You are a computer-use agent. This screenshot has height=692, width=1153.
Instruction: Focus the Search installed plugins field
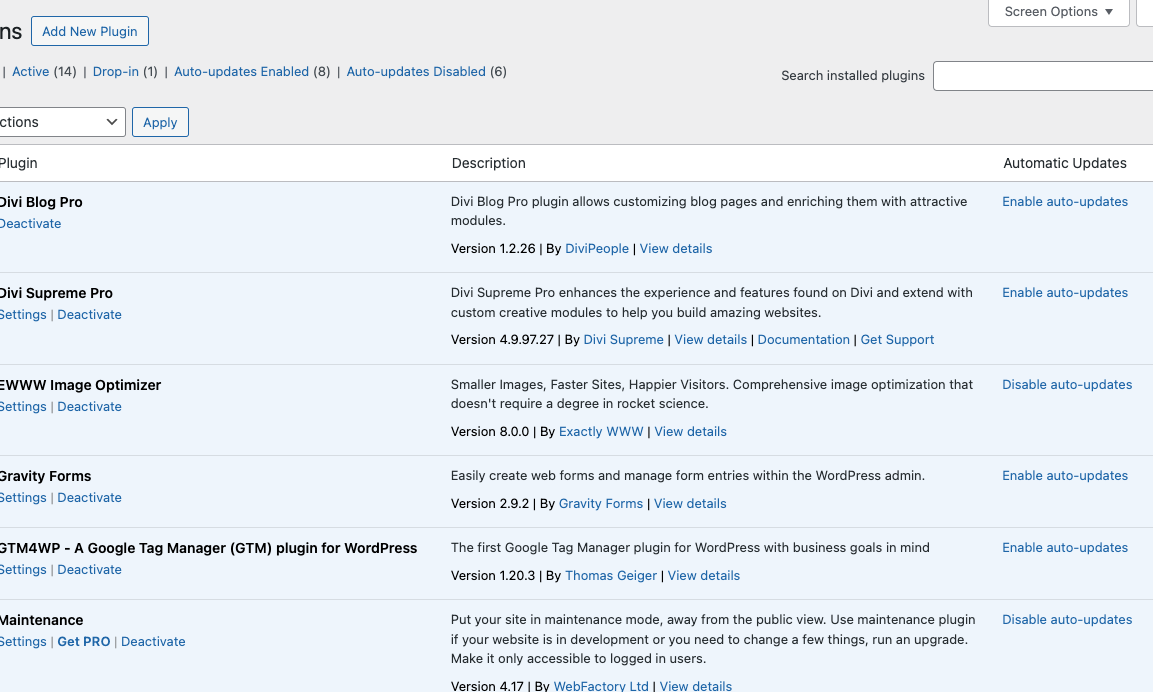1042,76
